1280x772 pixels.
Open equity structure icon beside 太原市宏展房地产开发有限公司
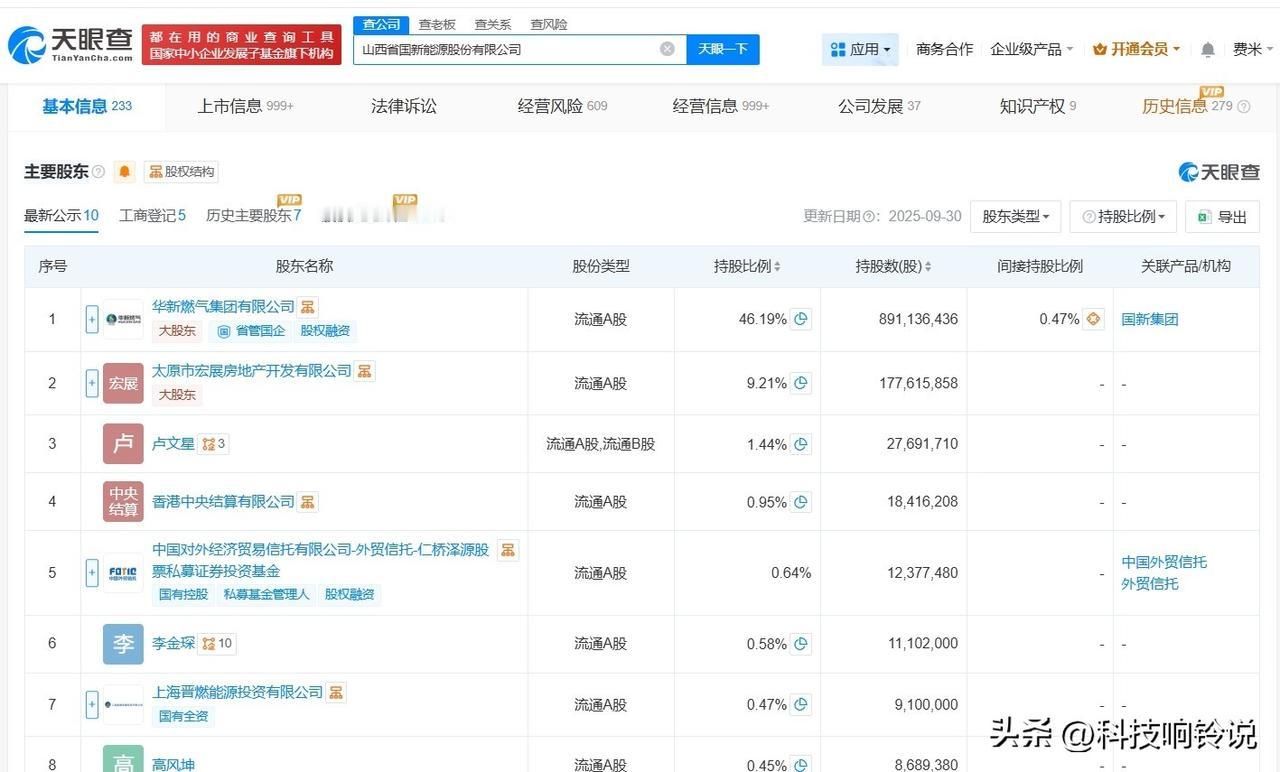(365, 371)
